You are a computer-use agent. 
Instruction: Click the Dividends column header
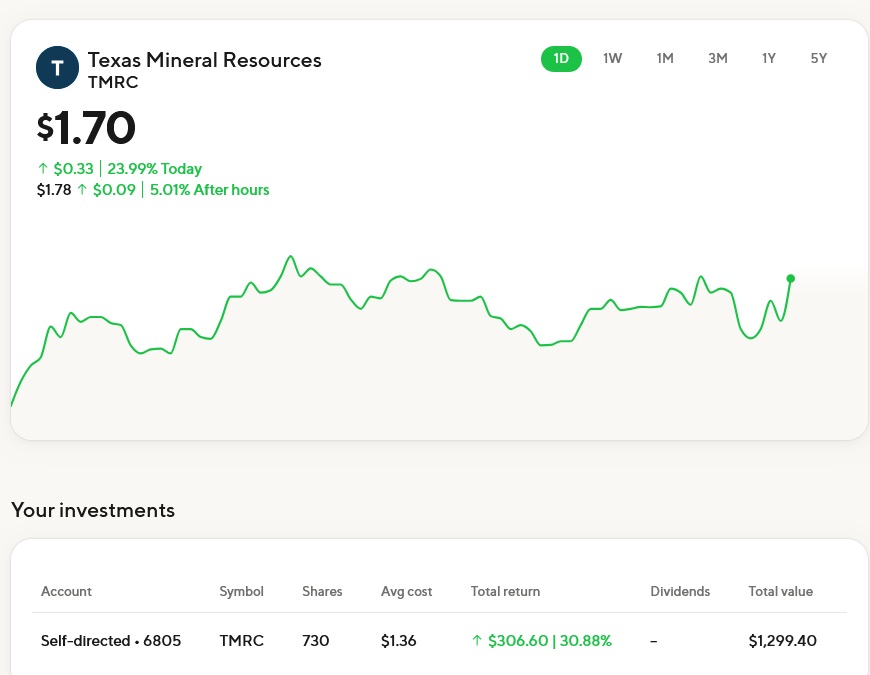pyautogui.click(x=679, y=591)
